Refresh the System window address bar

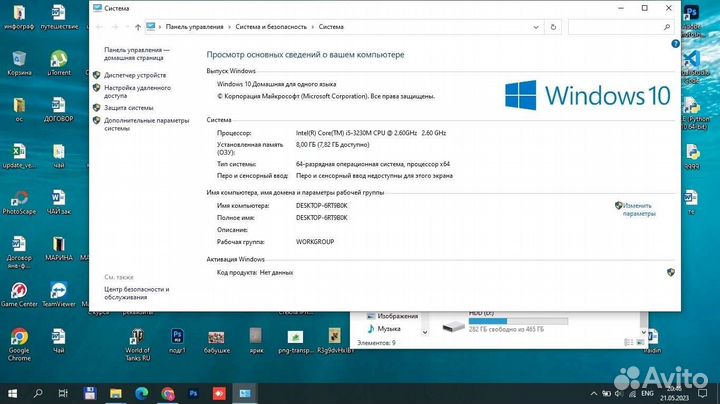click(x=553, y=27)
